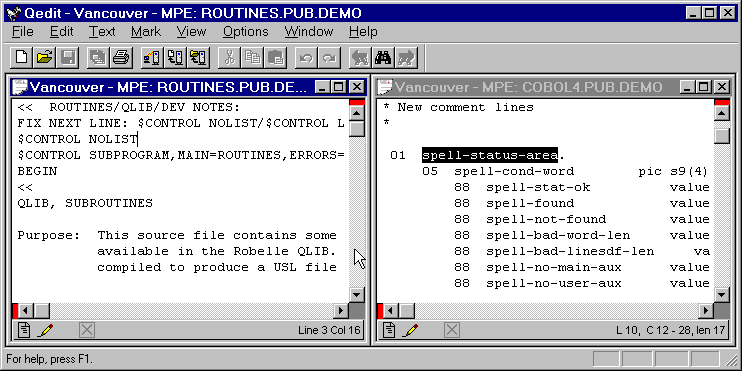Click ROUTINES child window title bar icon

(21, 87)
